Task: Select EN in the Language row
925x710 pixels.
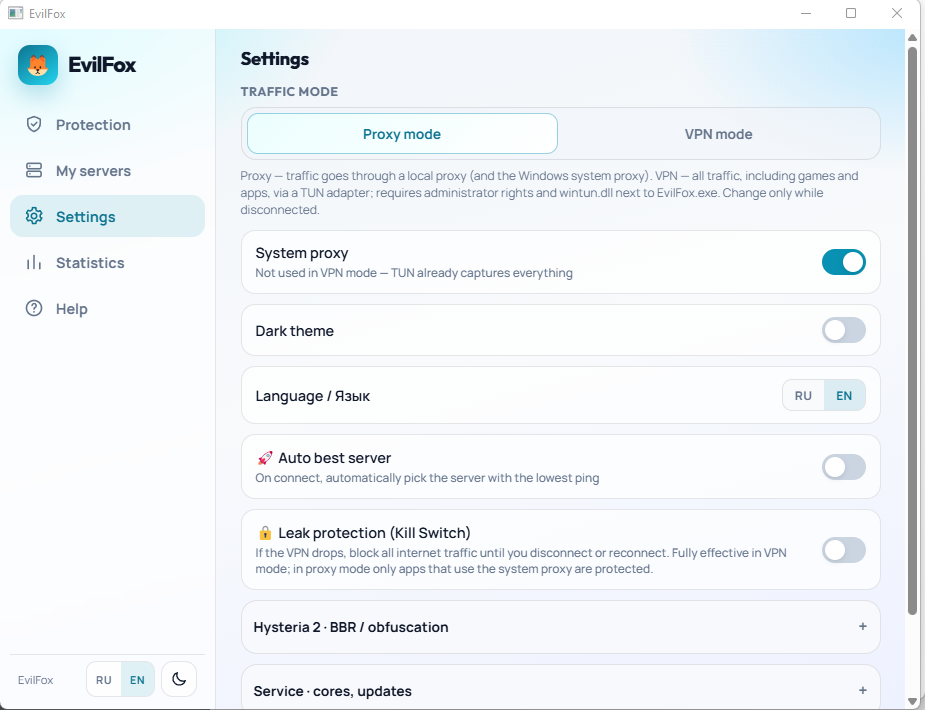Action: click(844, 396)
